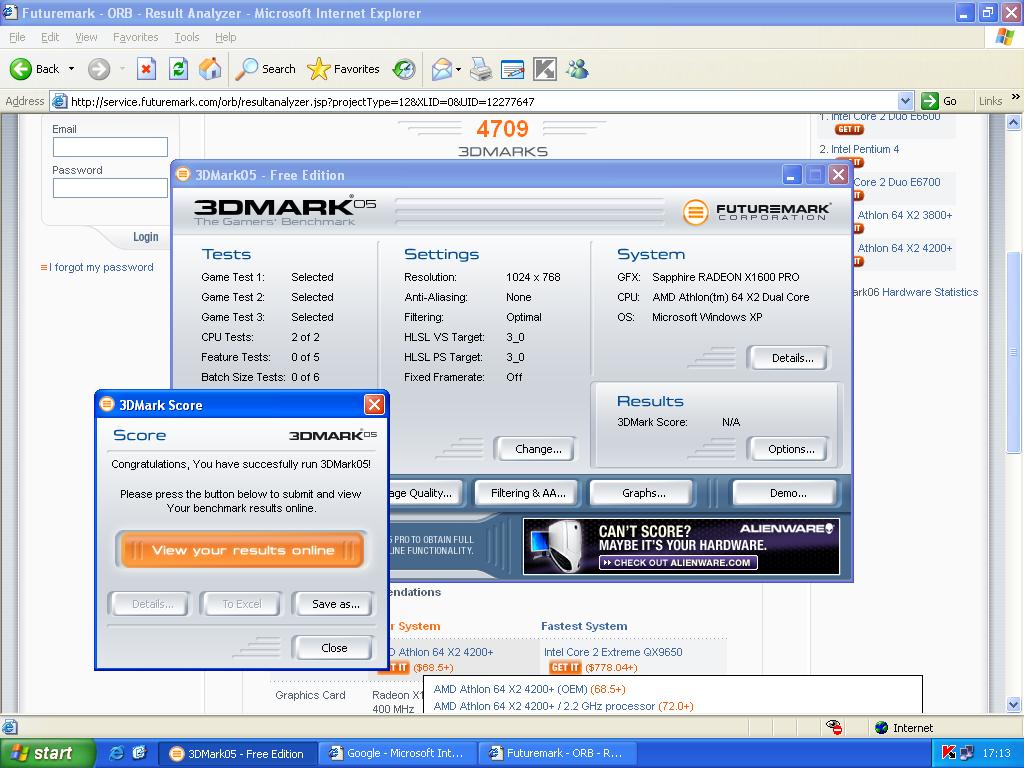Click the scrollbar down arrow of the page

tap(1013, 704)
